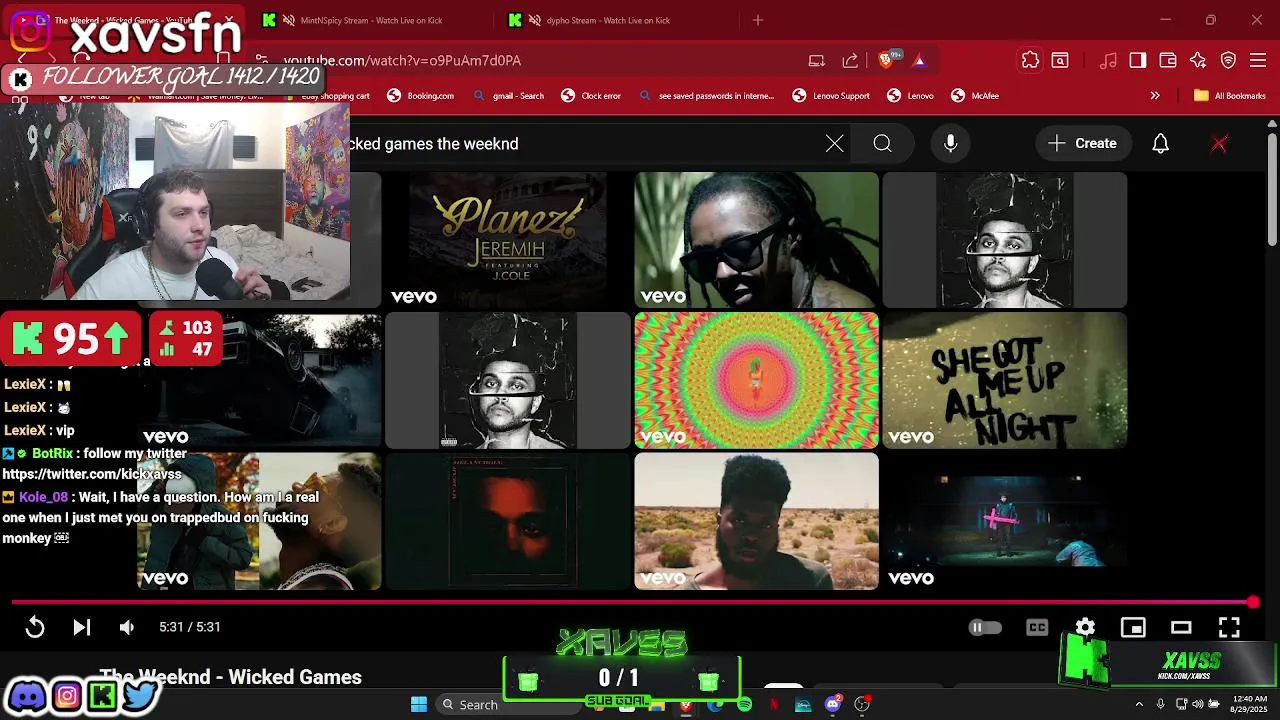Click the share page arrow icon
The image size is (1280, 720).
850,60
